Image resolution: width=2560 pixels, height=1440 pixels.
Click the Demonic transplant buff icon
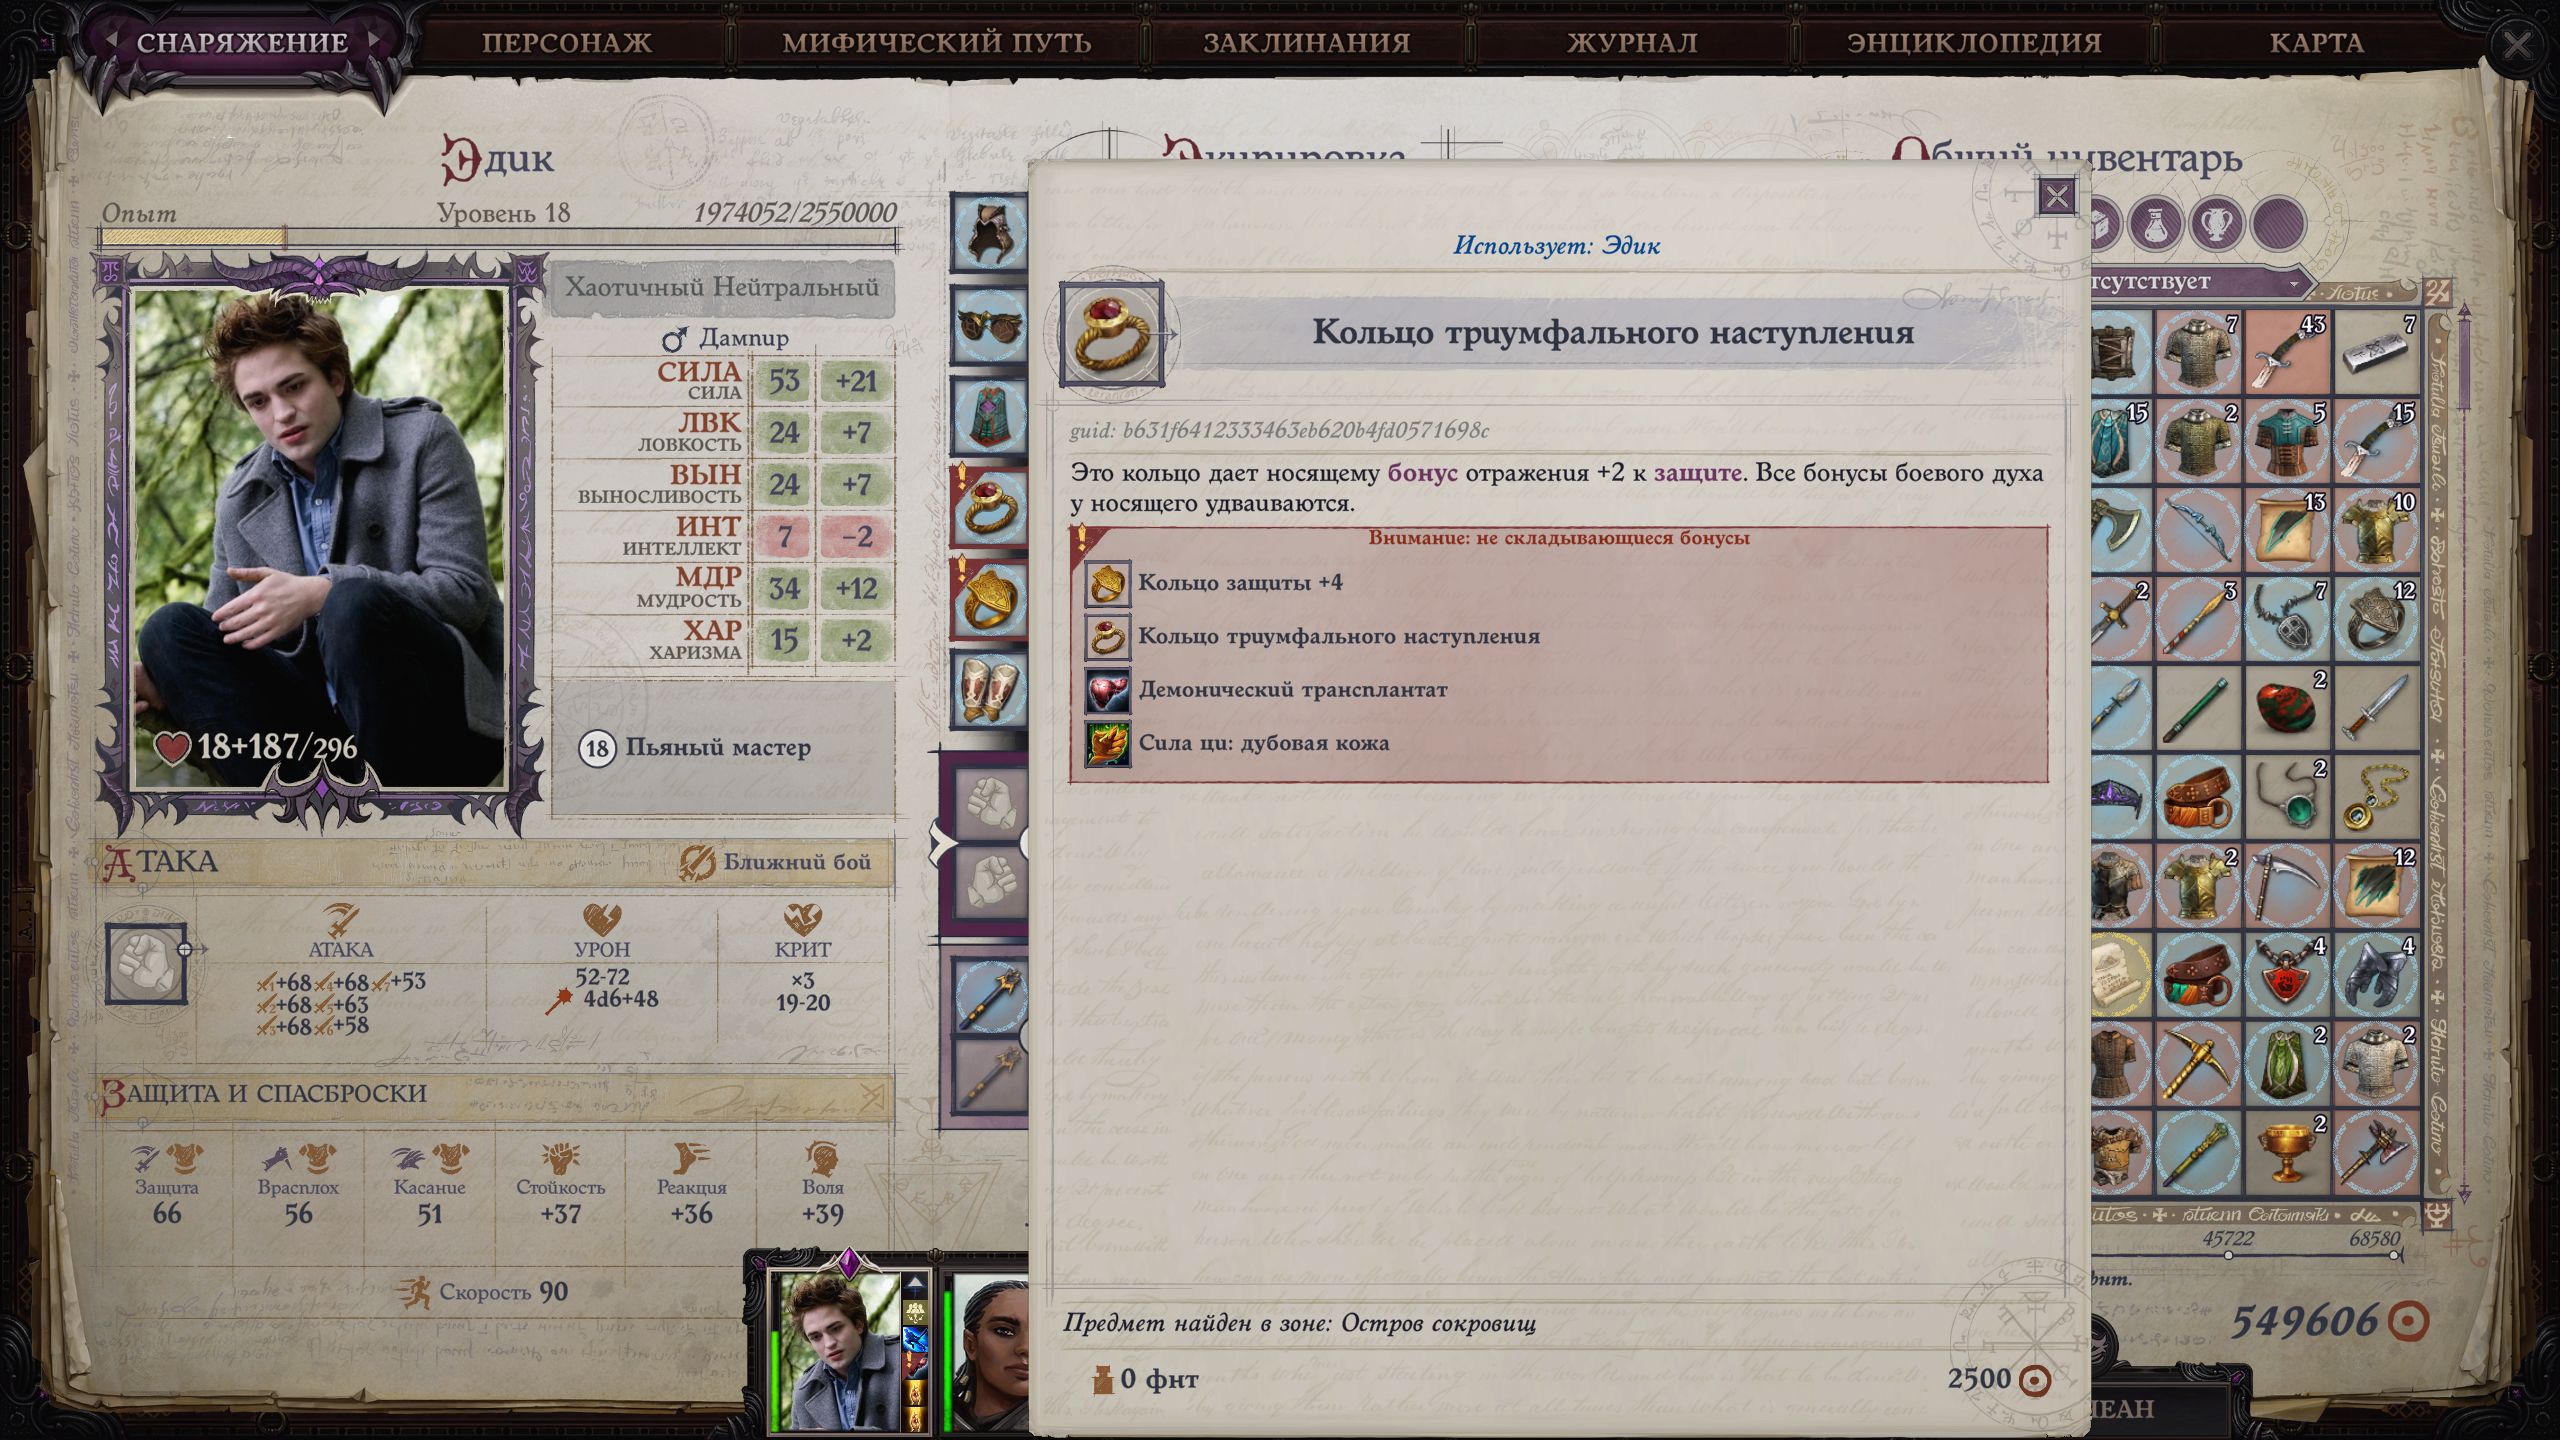point(1107,690)
